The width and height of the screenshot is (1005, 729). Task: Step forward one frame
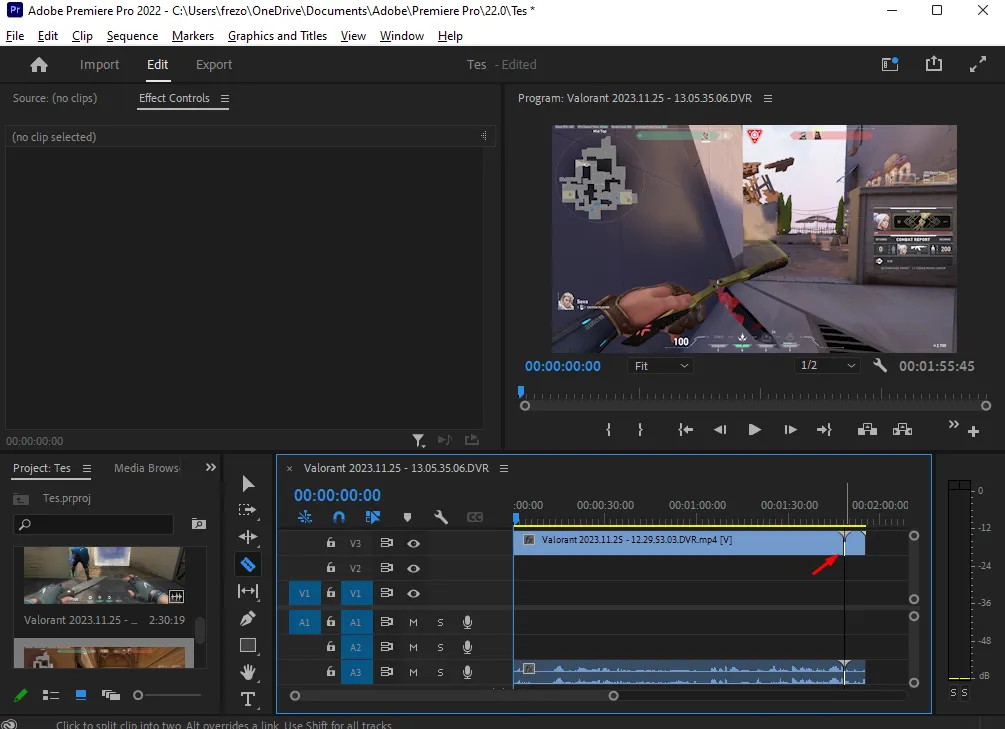pos(790,430)
